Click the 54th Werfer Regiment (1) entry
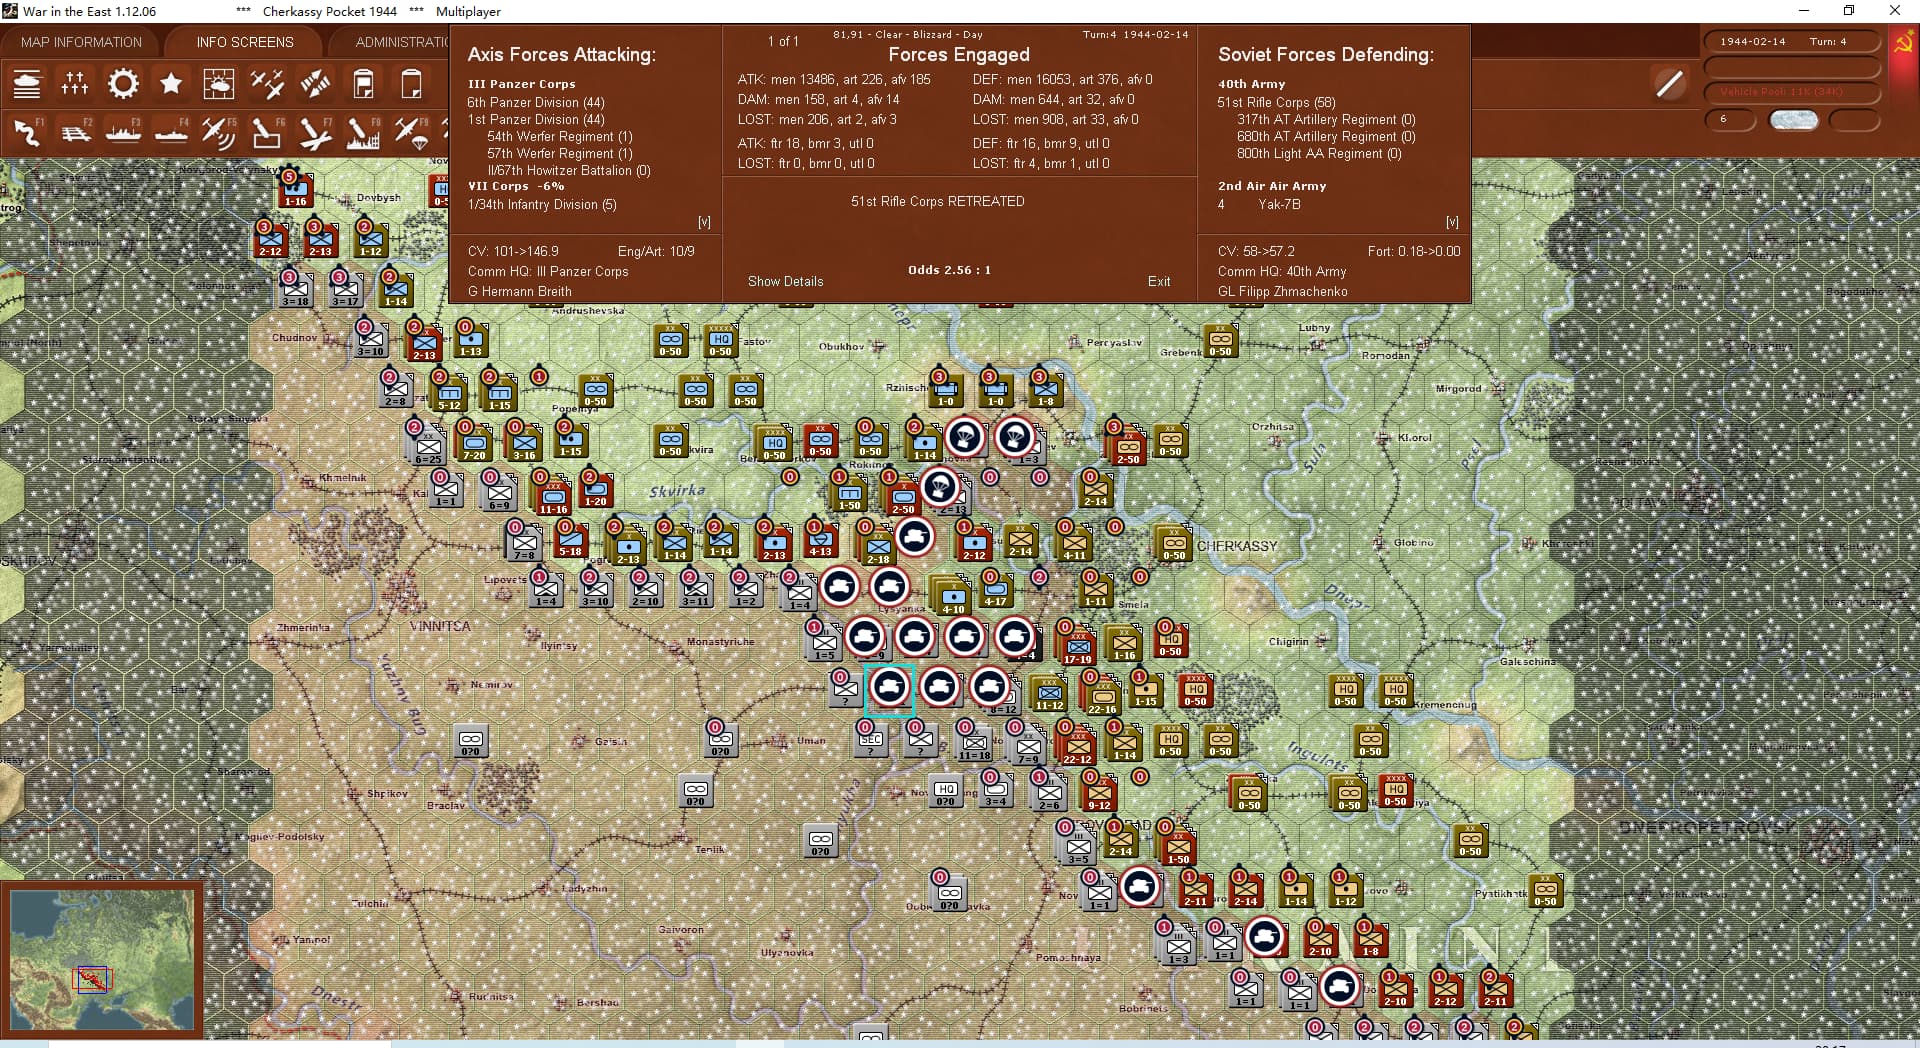 click(560, 136)
